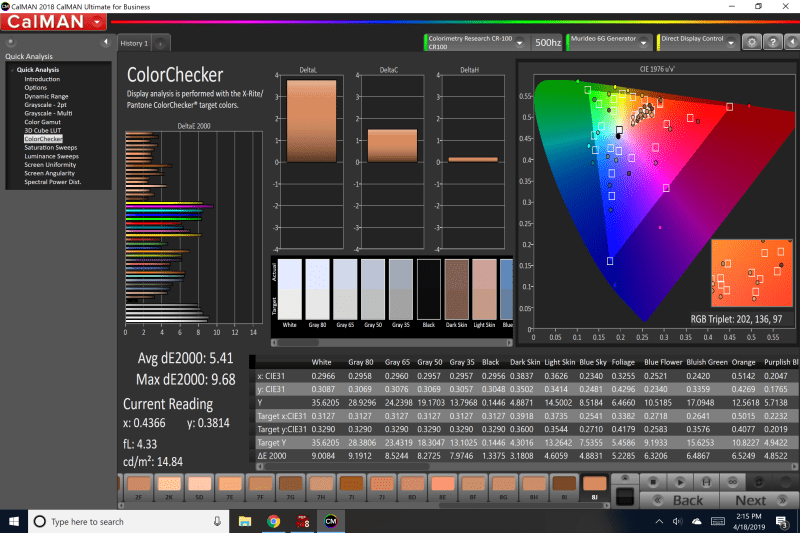Open help question mark icon

773,42
